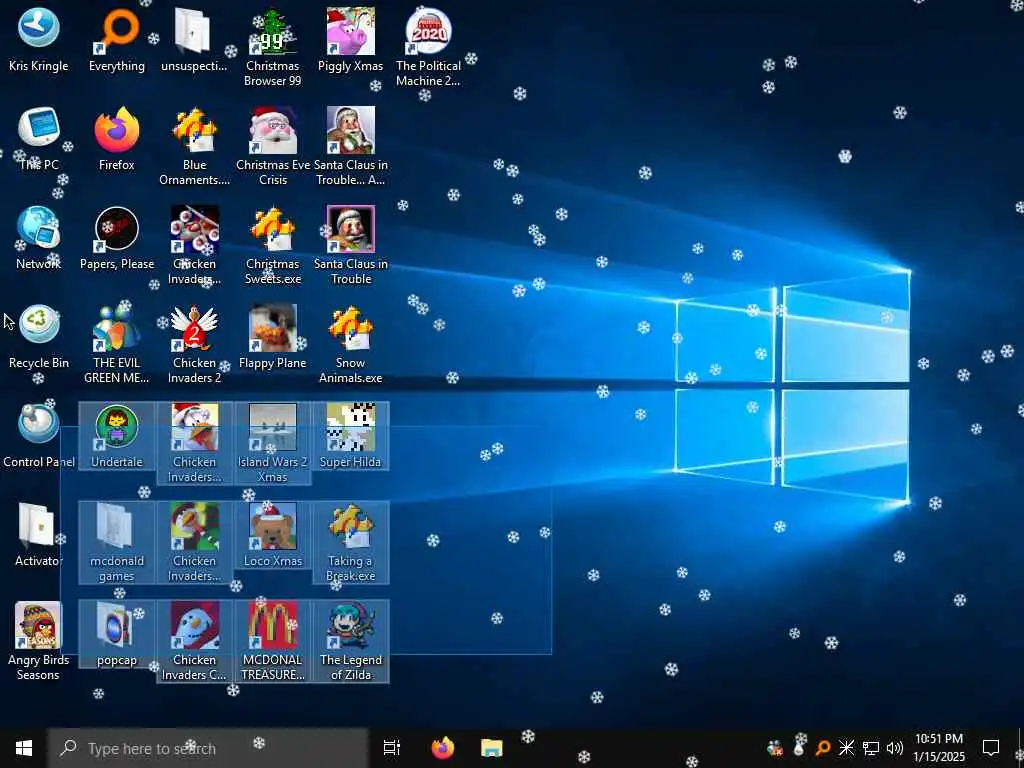Select the Taking a Break.exe icon
This screenshot has width=1024, height=768.
pos(350,543)
